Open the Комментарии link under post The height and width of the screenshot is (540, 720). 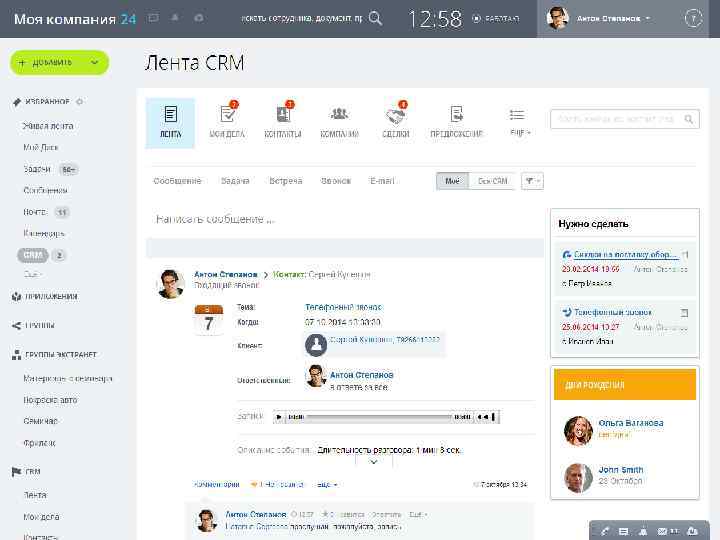point(216,484)
